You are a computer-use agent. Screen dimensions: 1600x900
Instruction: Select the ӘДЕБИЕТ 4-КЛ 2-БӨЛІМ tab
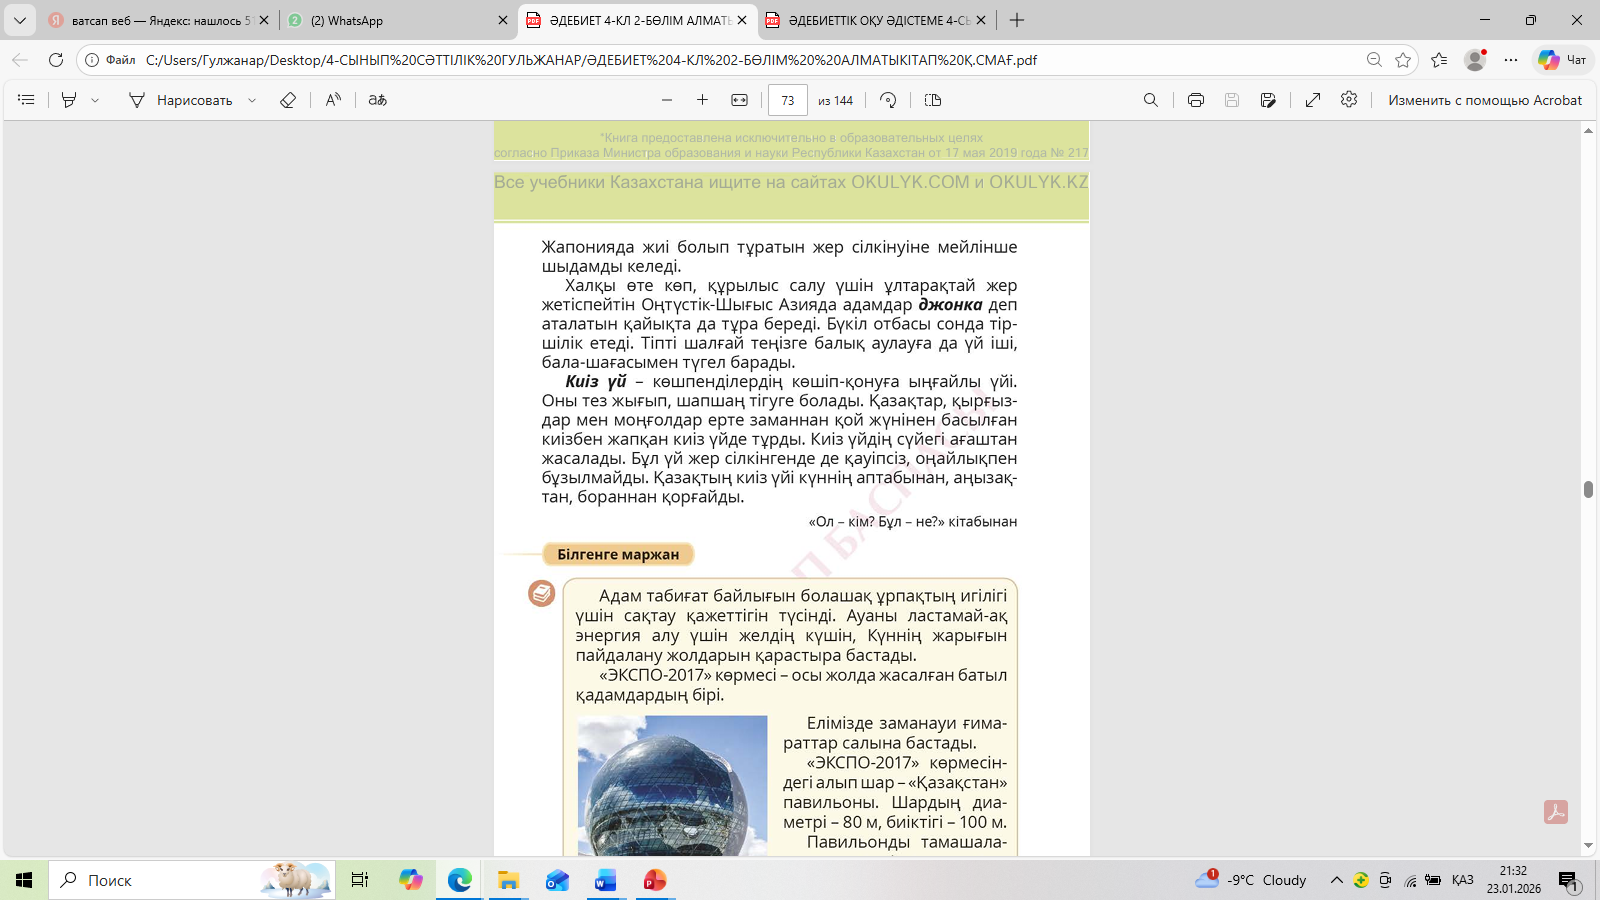click(x=635, y=20)
